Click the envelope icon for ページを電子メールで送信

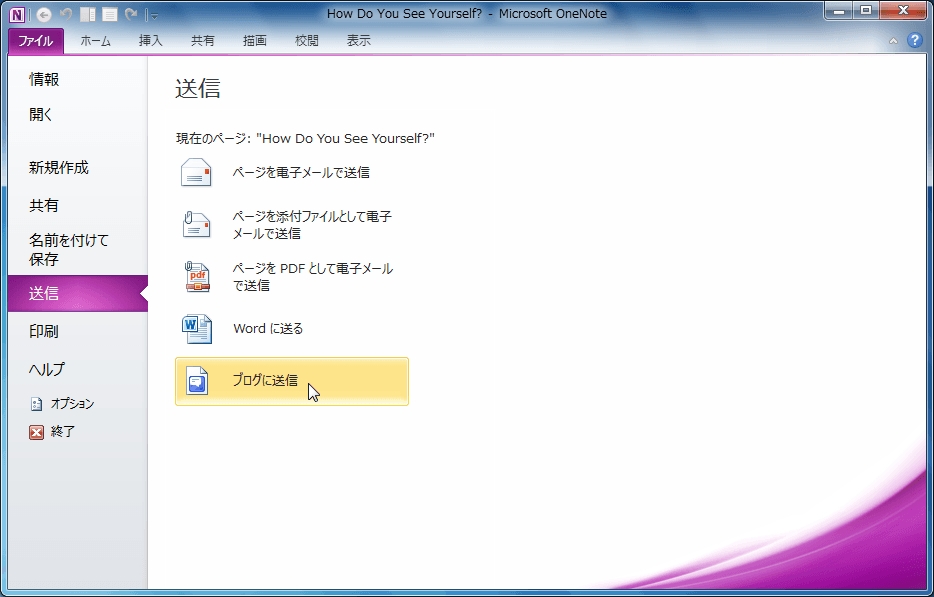click(x=196, y=172)
